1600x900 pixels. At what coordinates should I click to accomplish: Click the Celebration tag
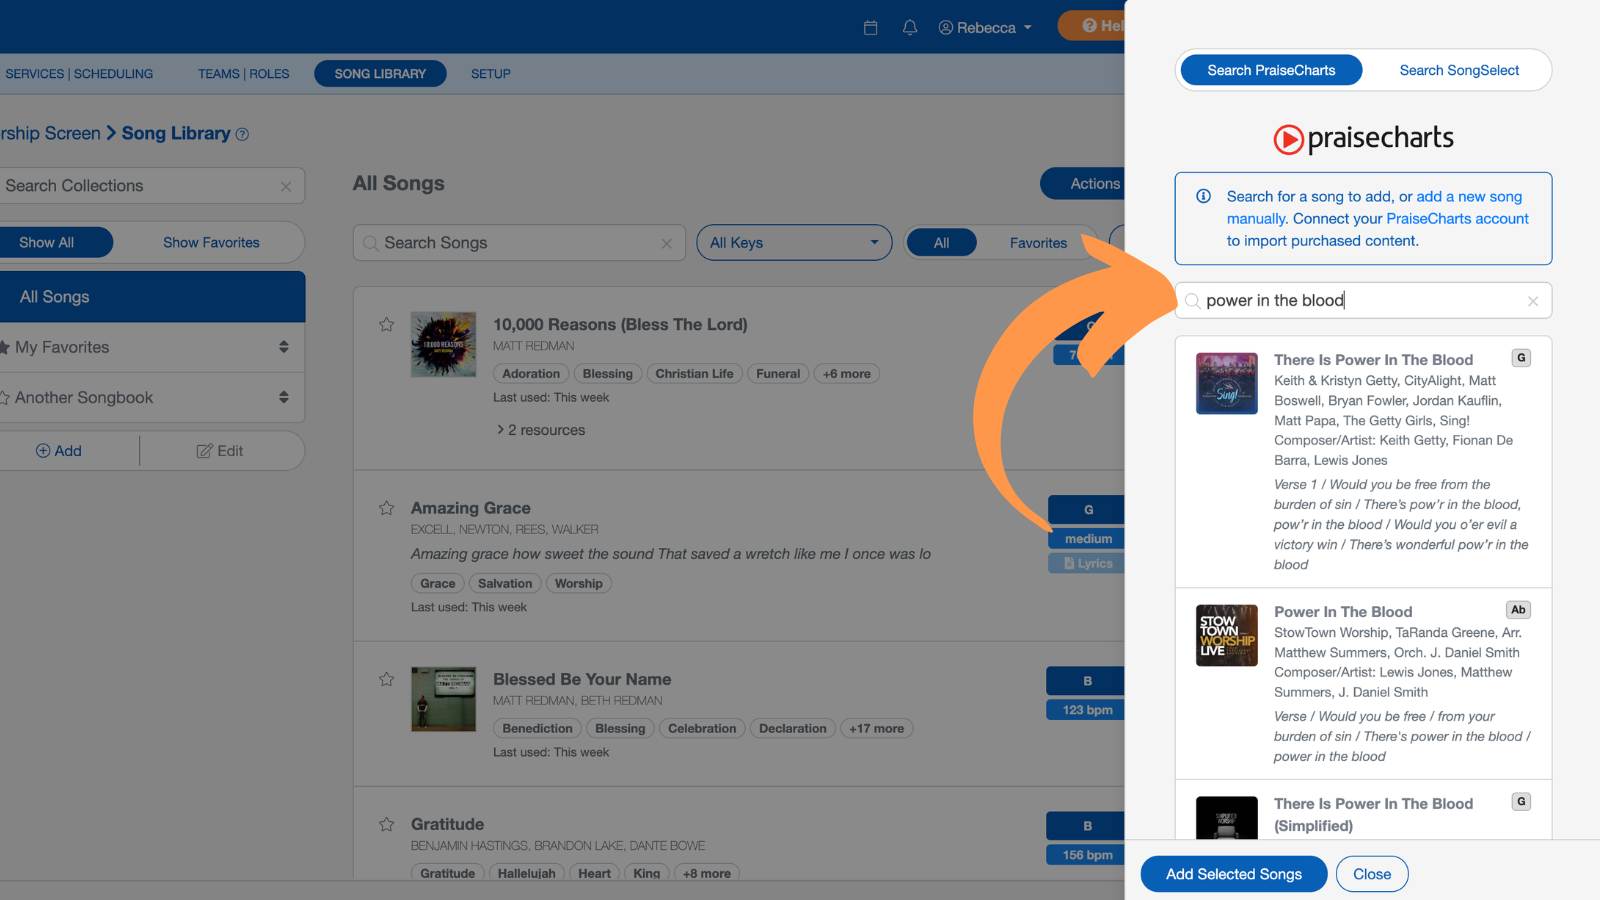pos(702,729)
